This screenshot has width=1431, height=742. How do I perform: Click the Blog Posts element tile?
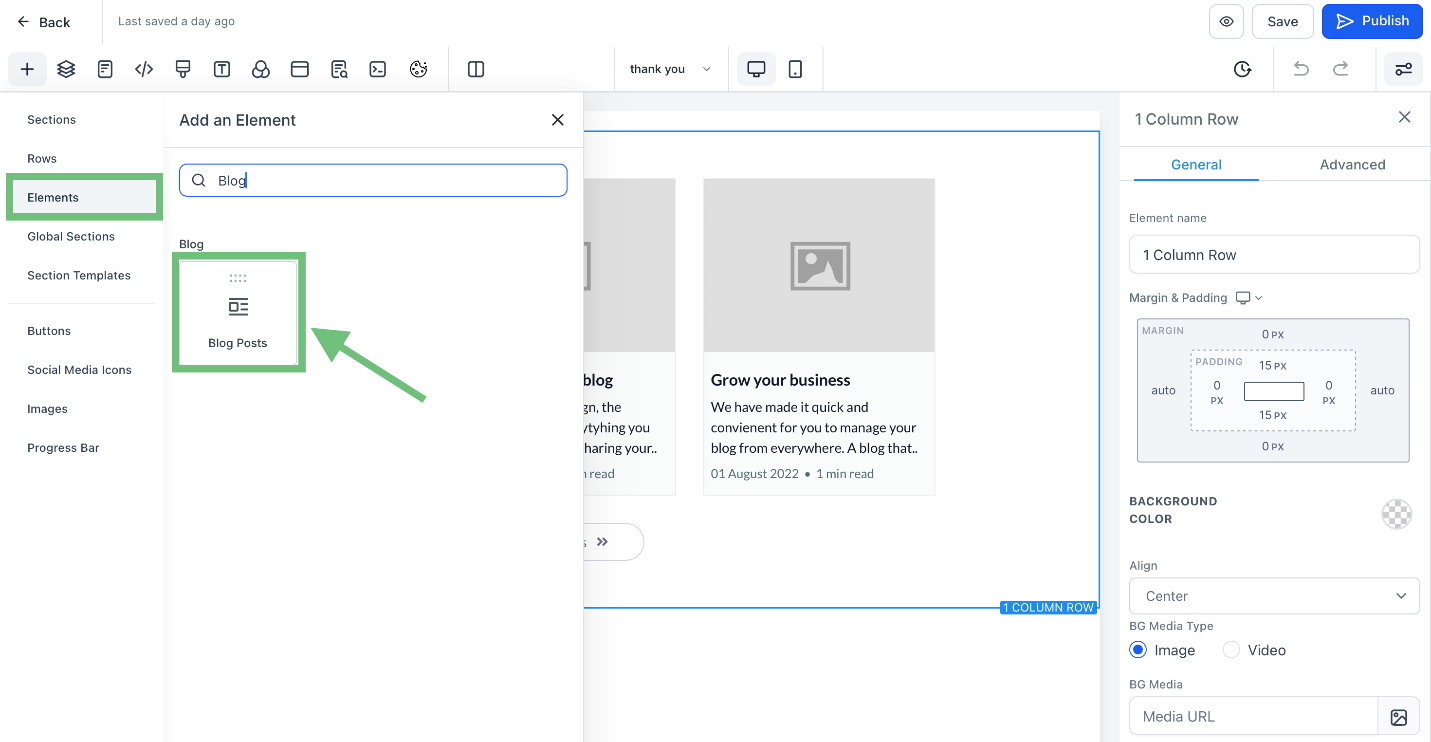[238, 312]
